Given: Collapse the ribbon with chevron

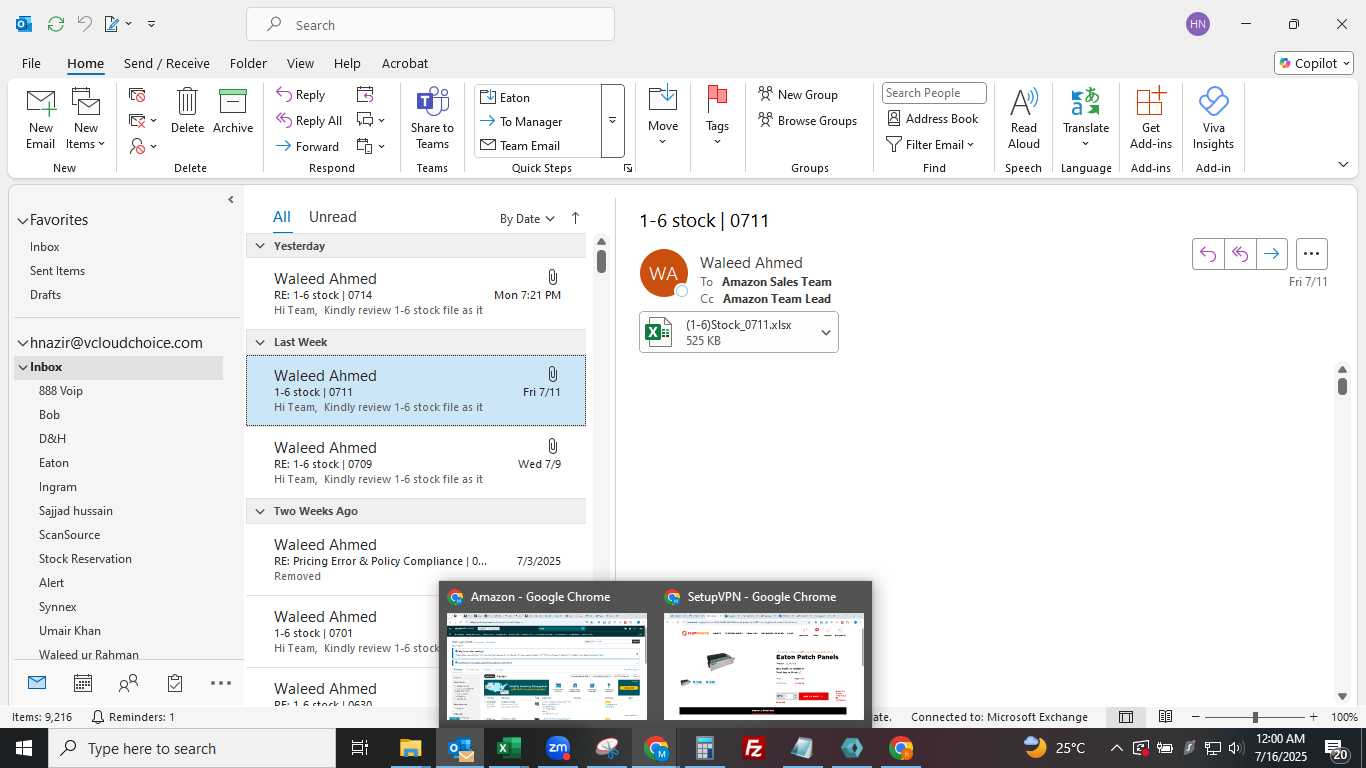Looking at the screenshot, I should tap(1343, 164).
